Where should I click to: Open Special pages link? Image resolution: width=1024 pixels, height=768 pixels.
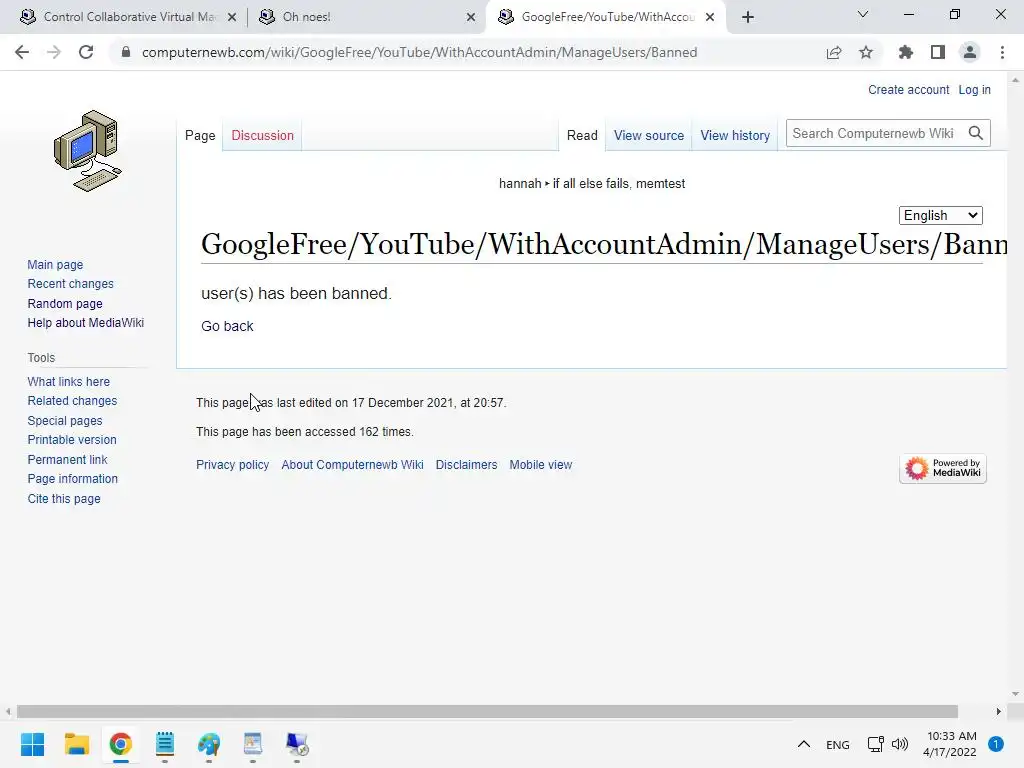65,421
